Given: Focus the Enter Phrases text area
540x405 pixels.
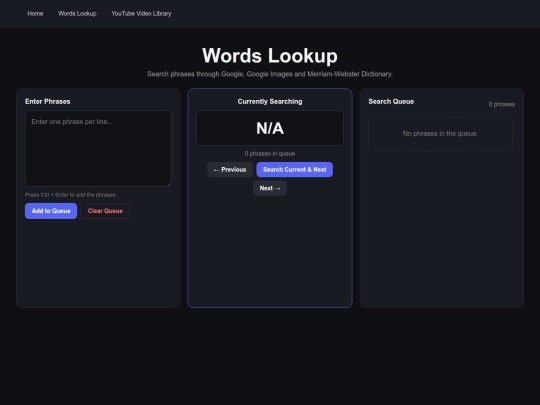Looking at the screenshot, I should point(98,148).
